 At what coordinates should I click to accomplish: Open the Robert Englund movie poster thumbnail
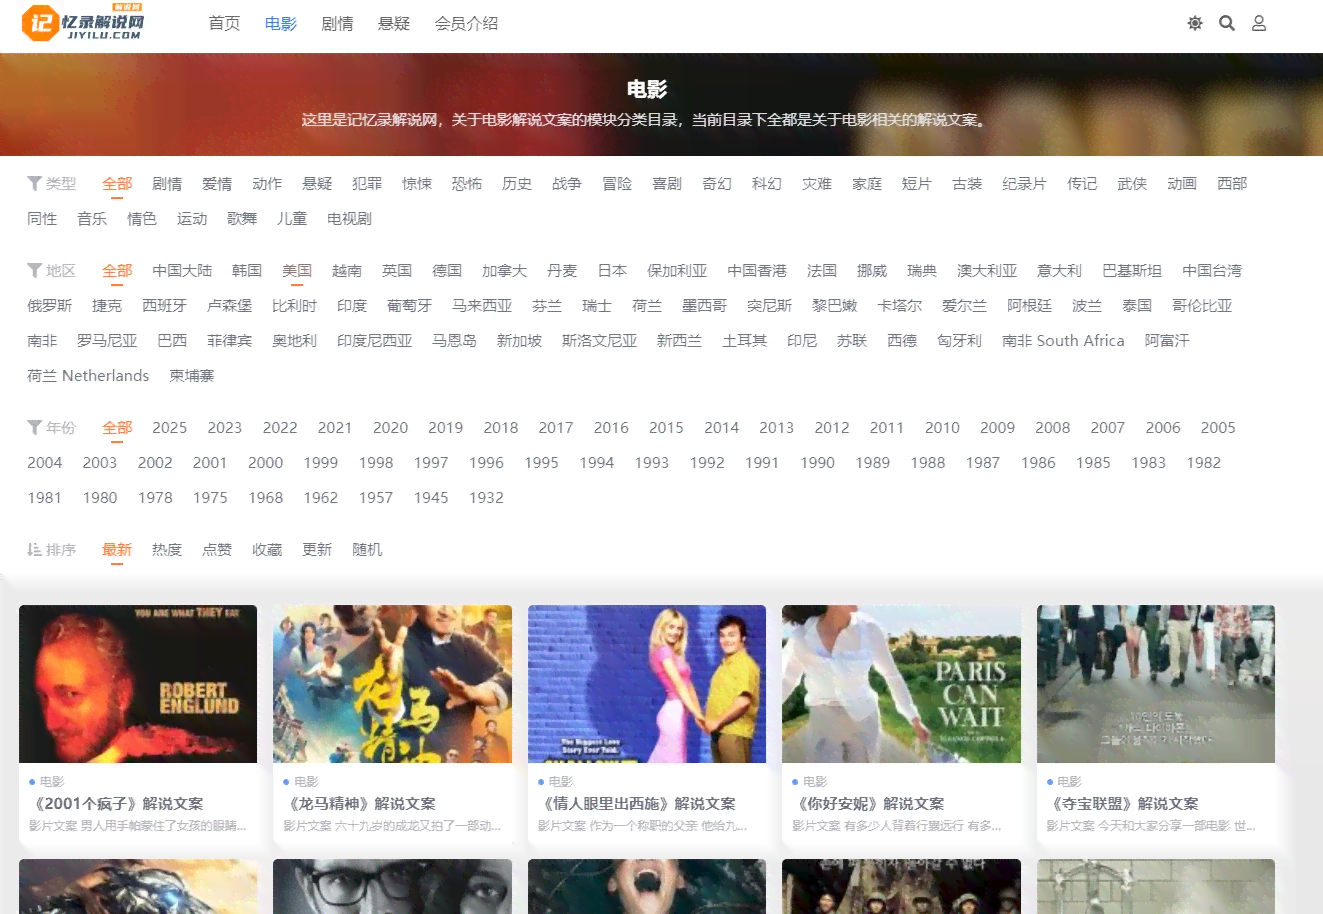[138, 684]
